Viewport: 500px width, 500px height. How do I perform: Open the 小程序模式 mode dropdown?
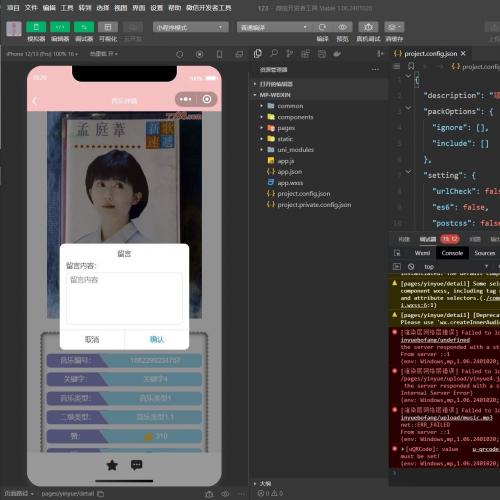(191, 27)
